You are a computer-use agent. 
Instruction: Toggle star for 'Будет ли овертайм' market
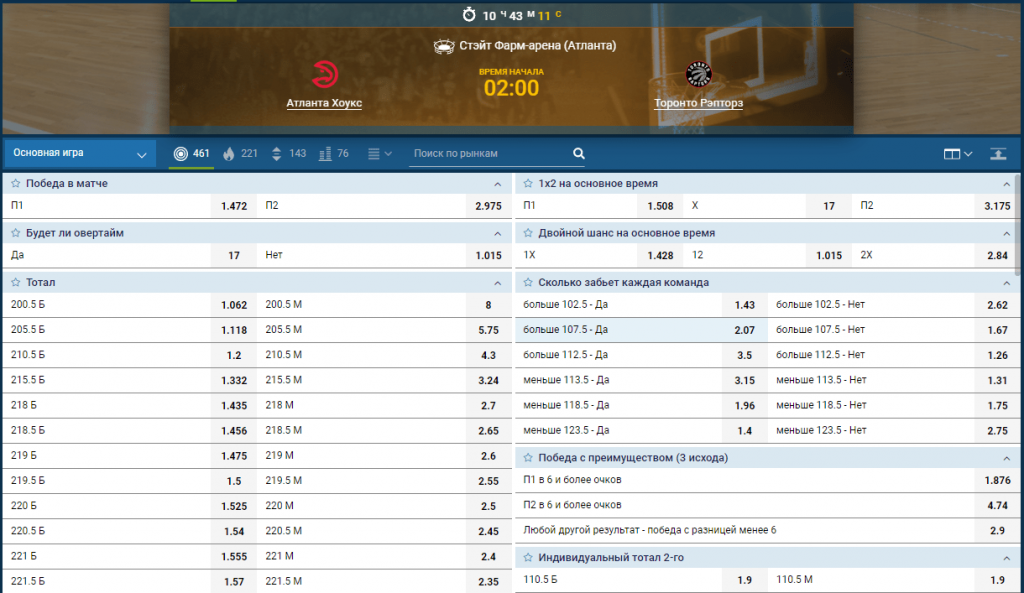pyautogui.click(x=16, y=233)
